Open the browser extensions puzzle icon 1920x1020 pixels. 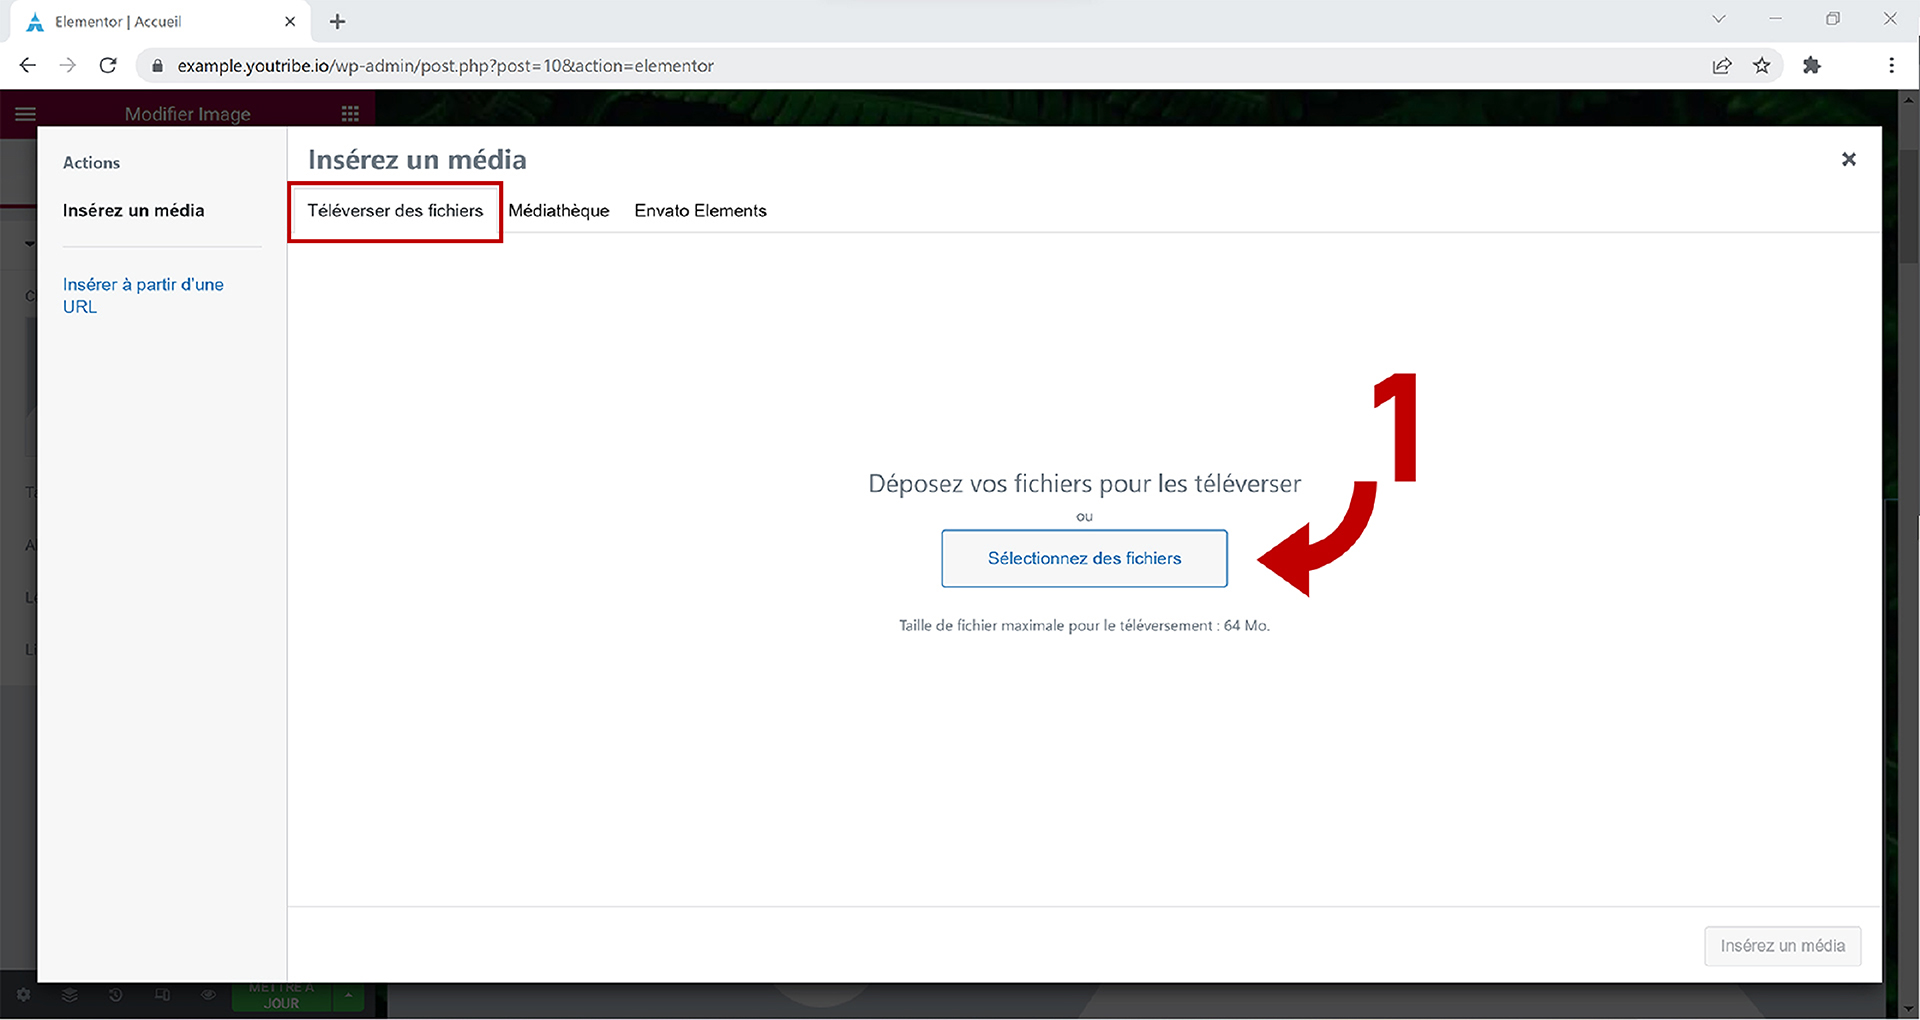1811,66
